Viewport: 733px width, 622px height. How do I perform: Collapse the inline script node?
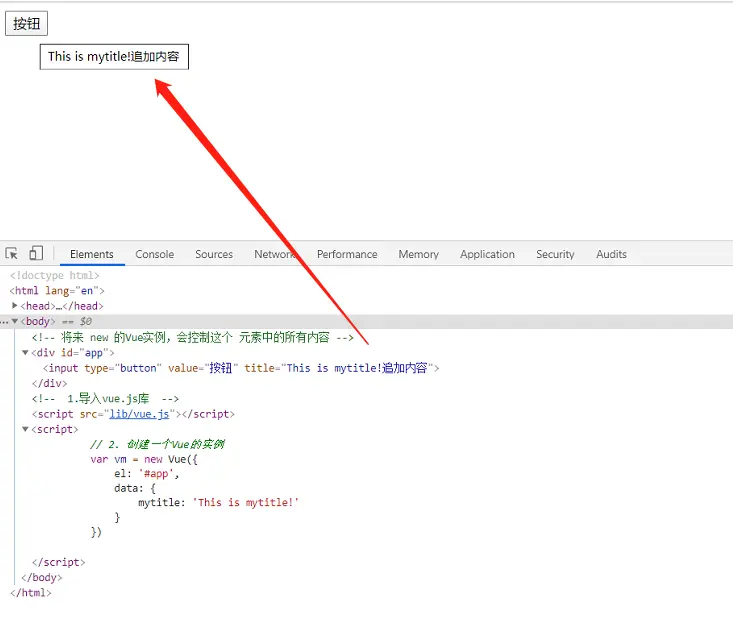click(25, 429)
